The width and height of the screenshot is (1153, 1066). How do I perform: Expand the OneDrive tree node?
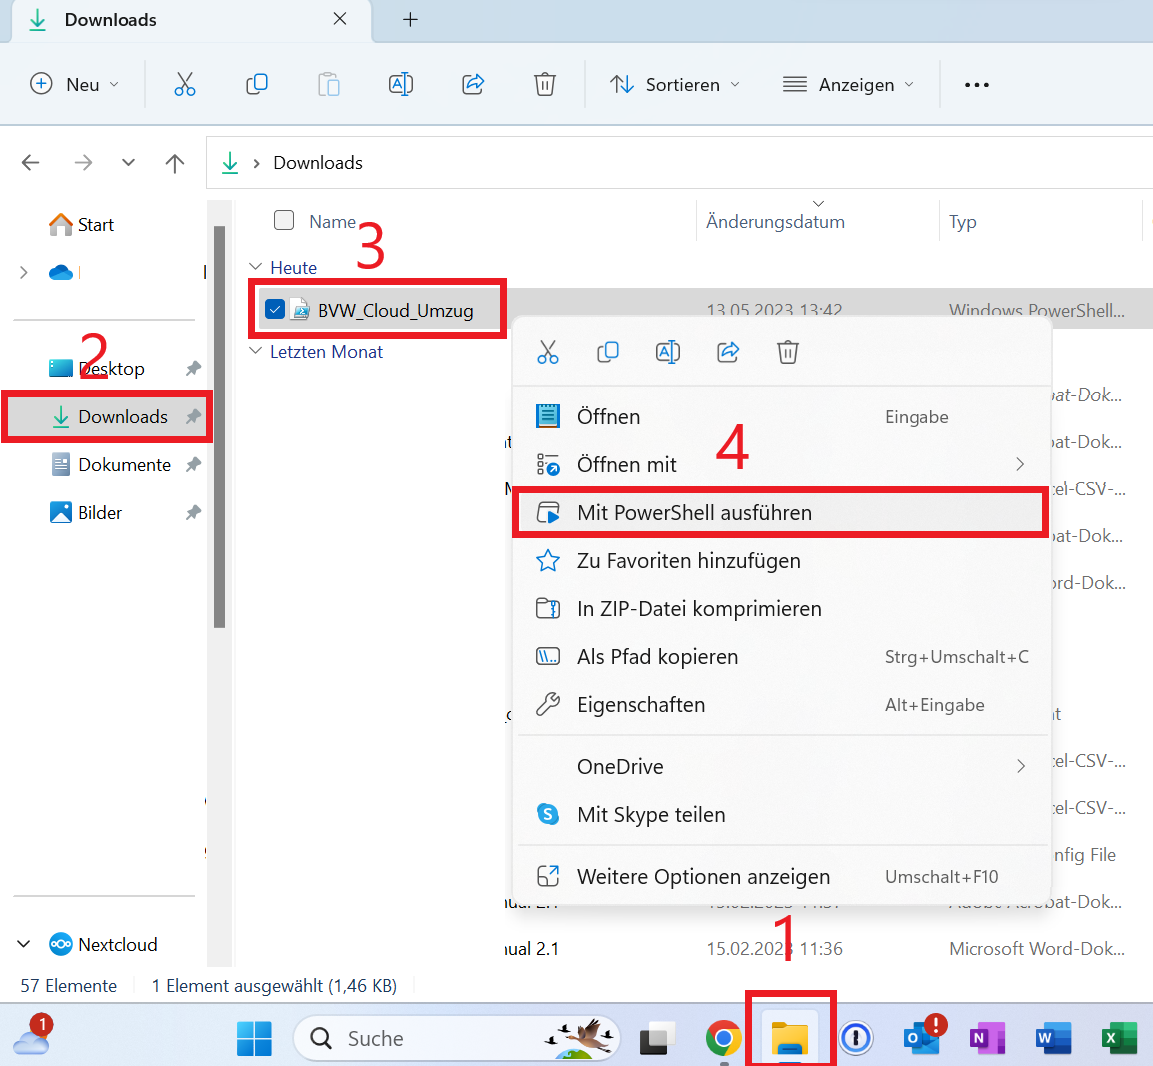(x=24, y=272)
